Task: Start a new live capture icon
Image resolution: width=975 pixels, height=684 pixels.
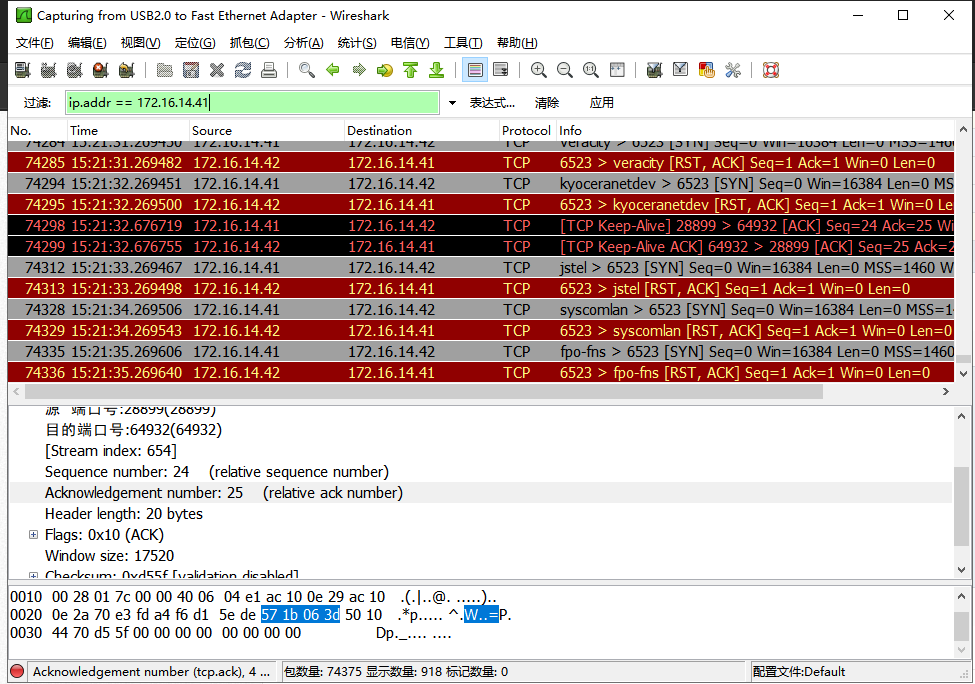Action: click(75, 70)
